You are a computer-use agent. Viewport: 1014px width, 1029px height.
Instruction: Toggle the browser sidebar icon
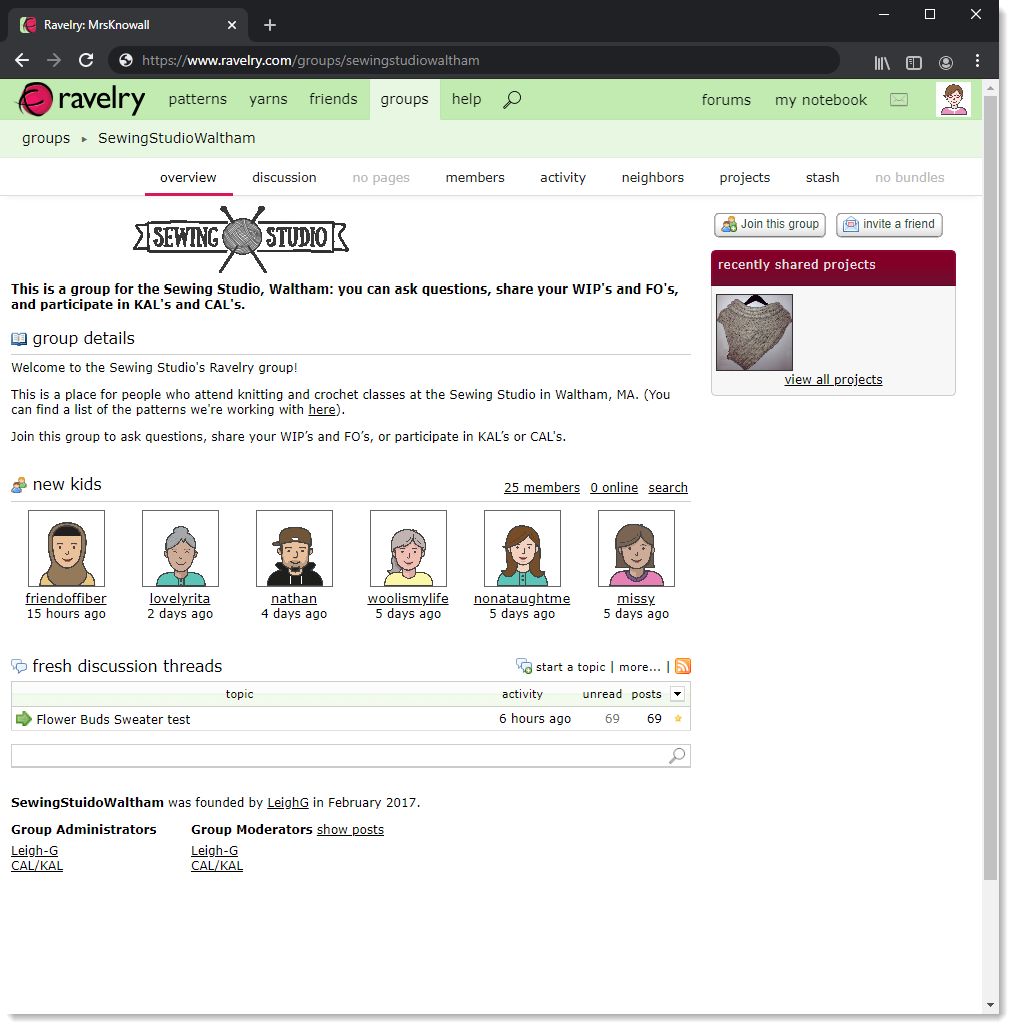click(x=914, y=62)
